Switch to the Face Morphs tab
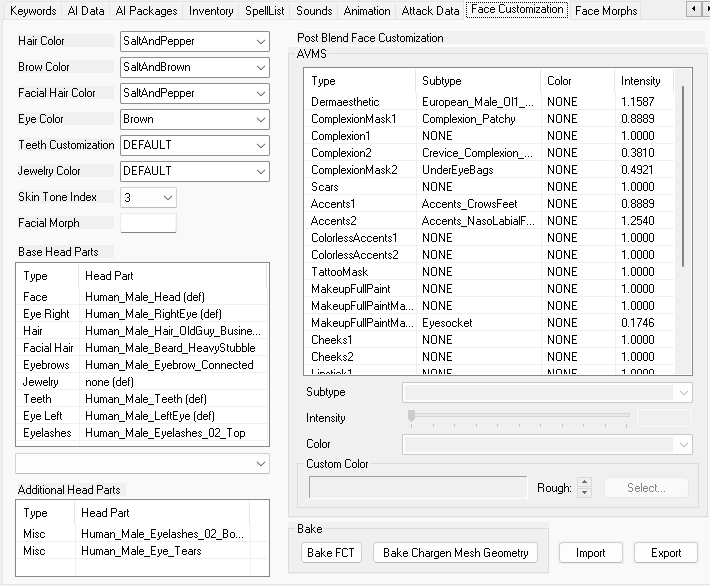Screen dimensions: 710x586 coord(606,11)
